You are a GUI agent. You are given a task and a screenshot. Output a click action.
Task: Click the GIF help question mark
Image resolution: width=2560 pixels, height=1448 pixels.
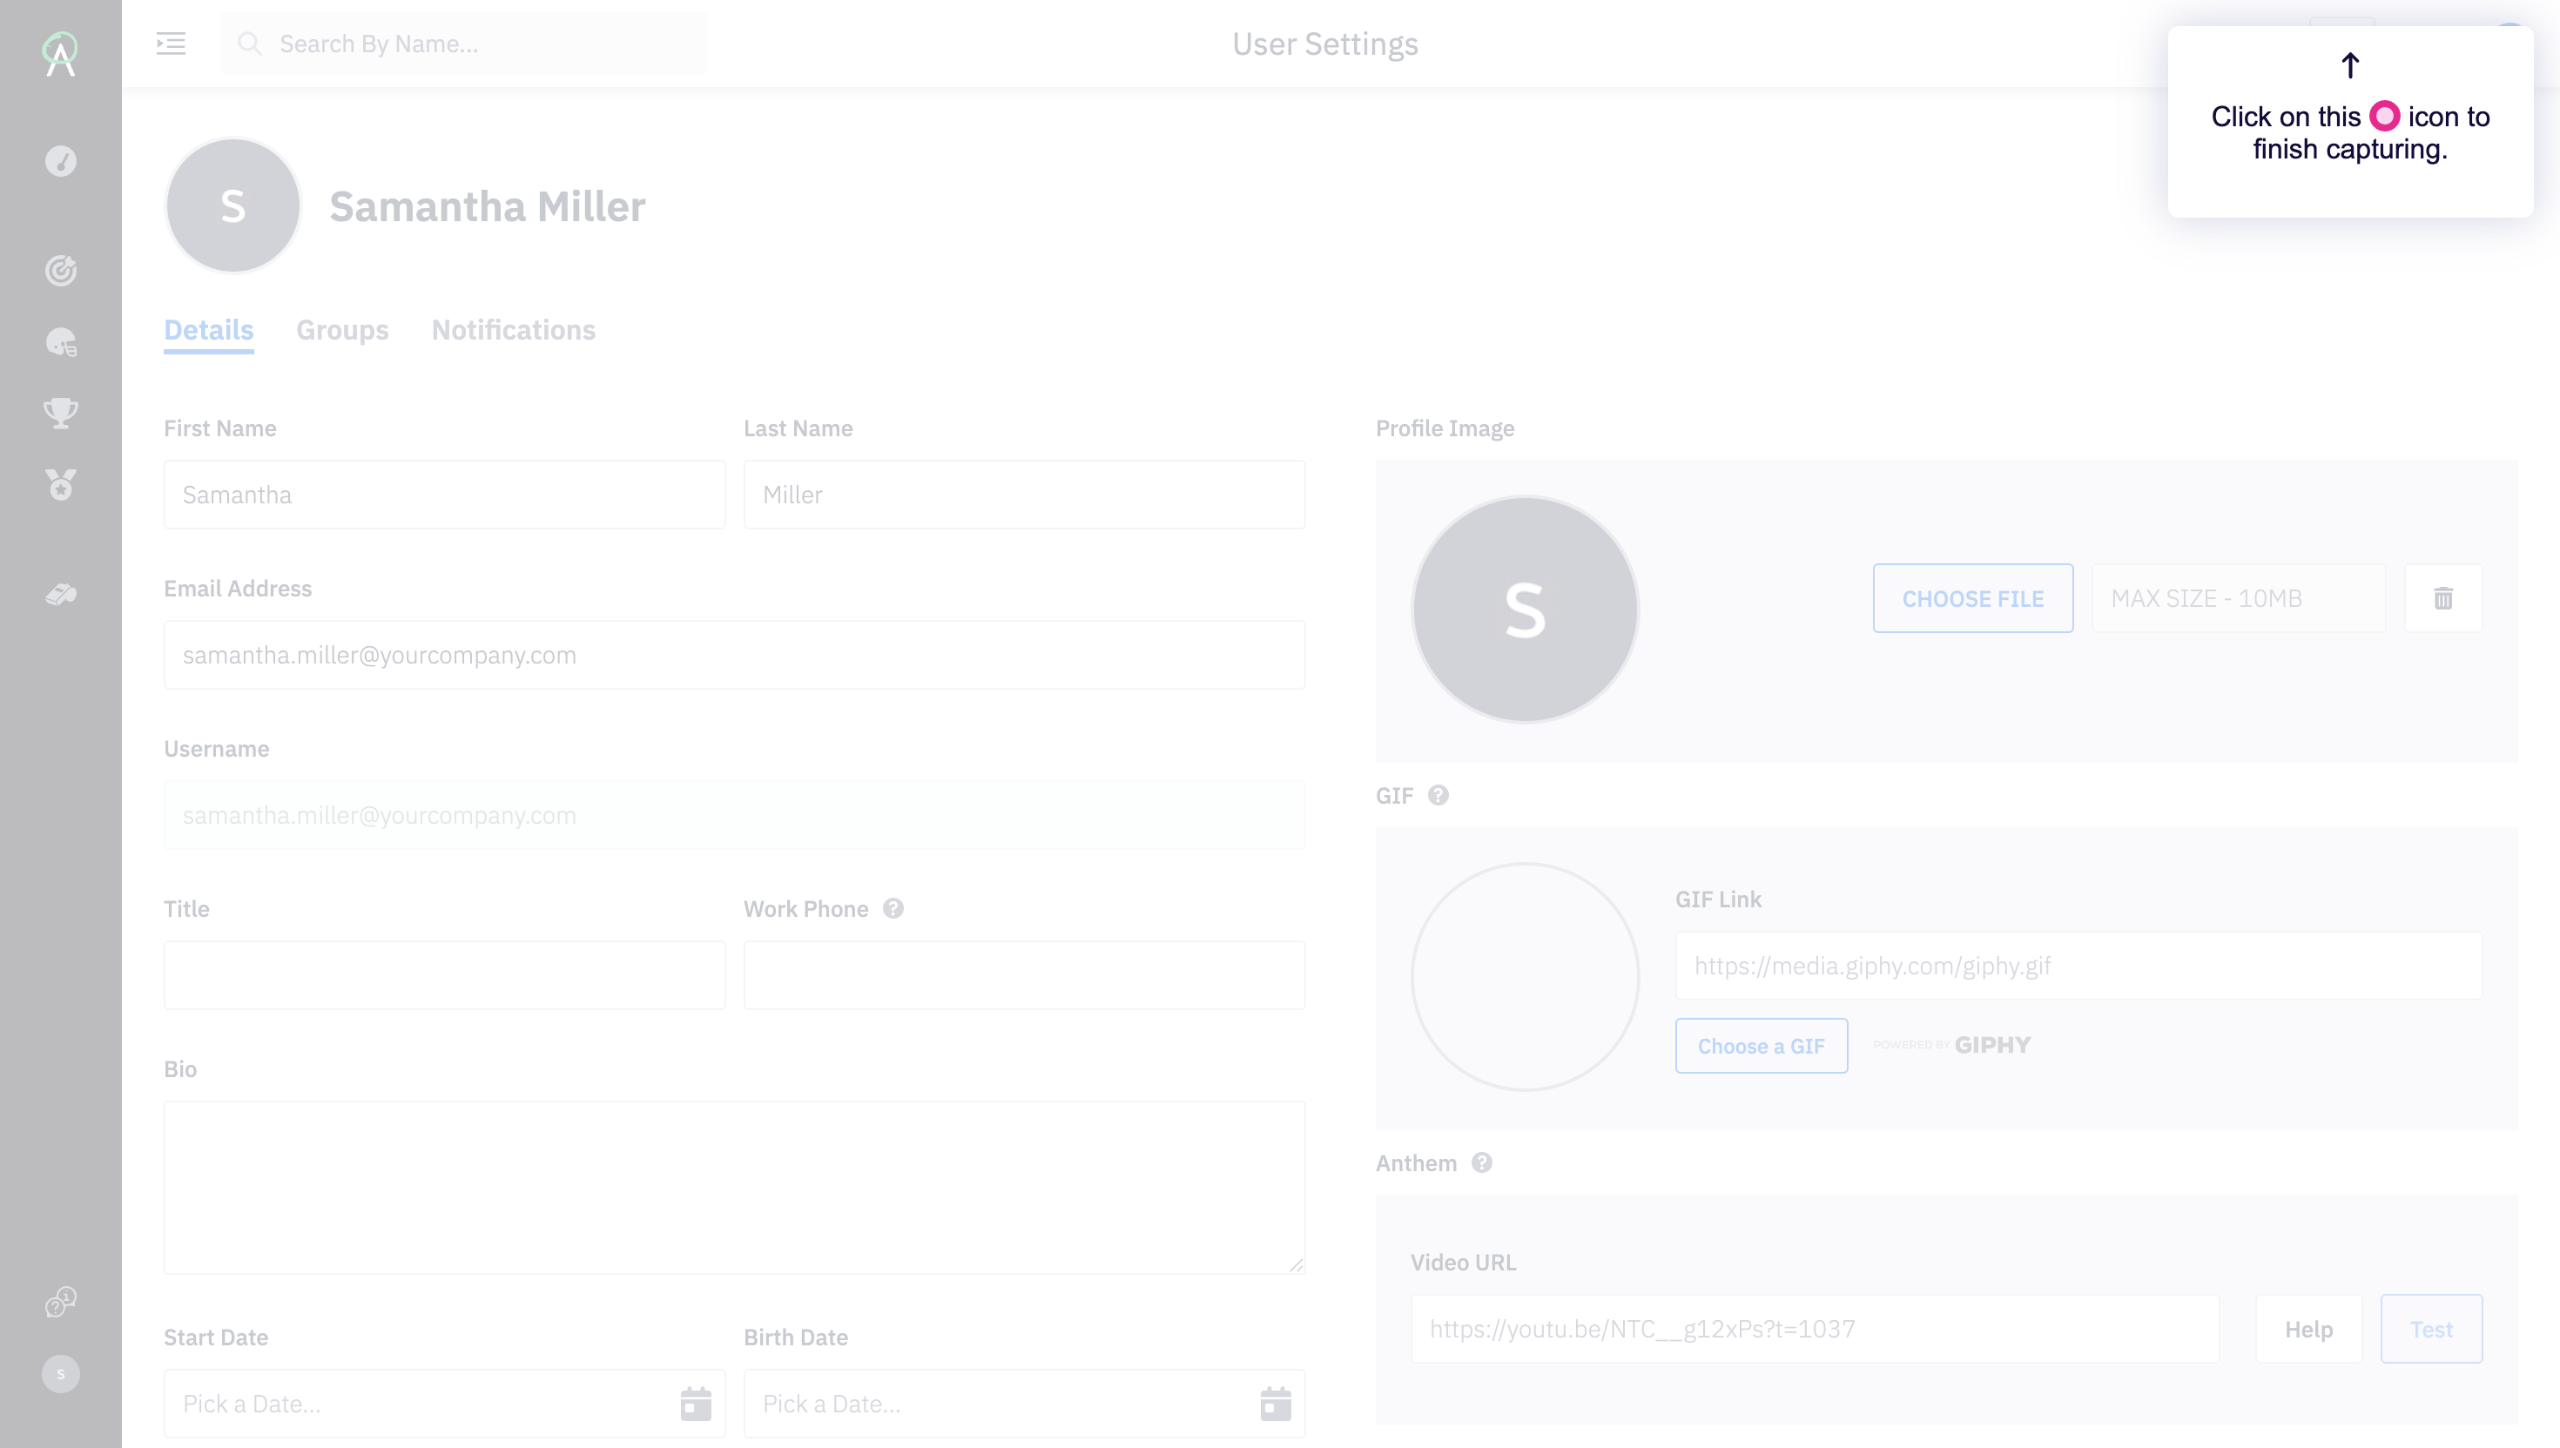coord(1438,795)
